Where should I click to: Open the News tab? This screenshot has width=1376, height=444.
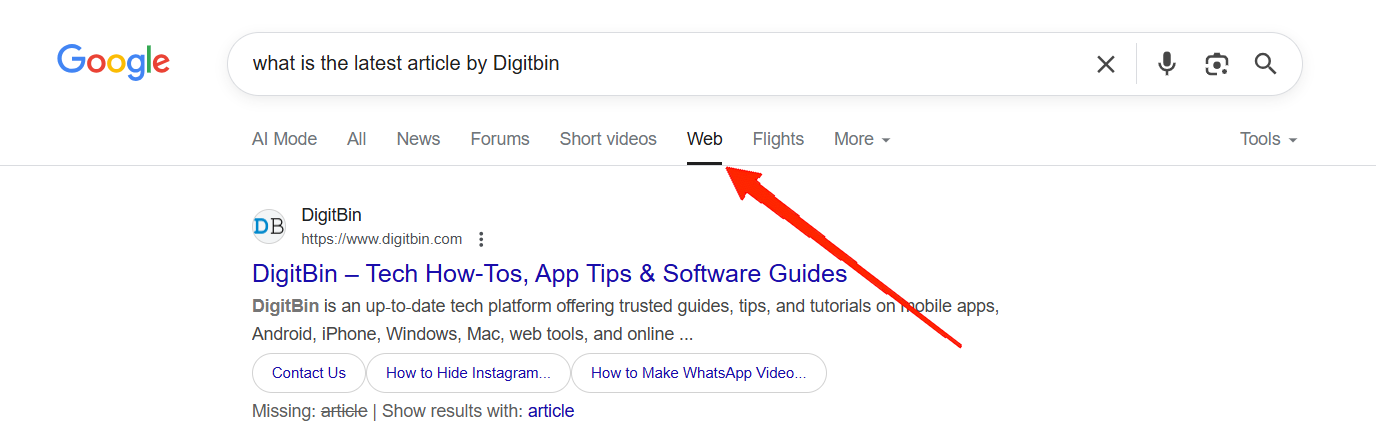pyautogui.click(x=418, y=139)
